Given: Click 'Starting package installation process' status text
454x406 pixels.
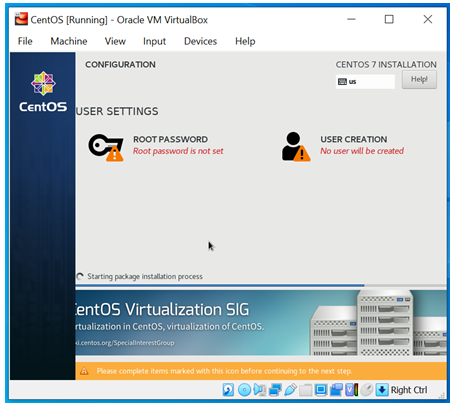Looking at the screenshot, I should point(145,276).
